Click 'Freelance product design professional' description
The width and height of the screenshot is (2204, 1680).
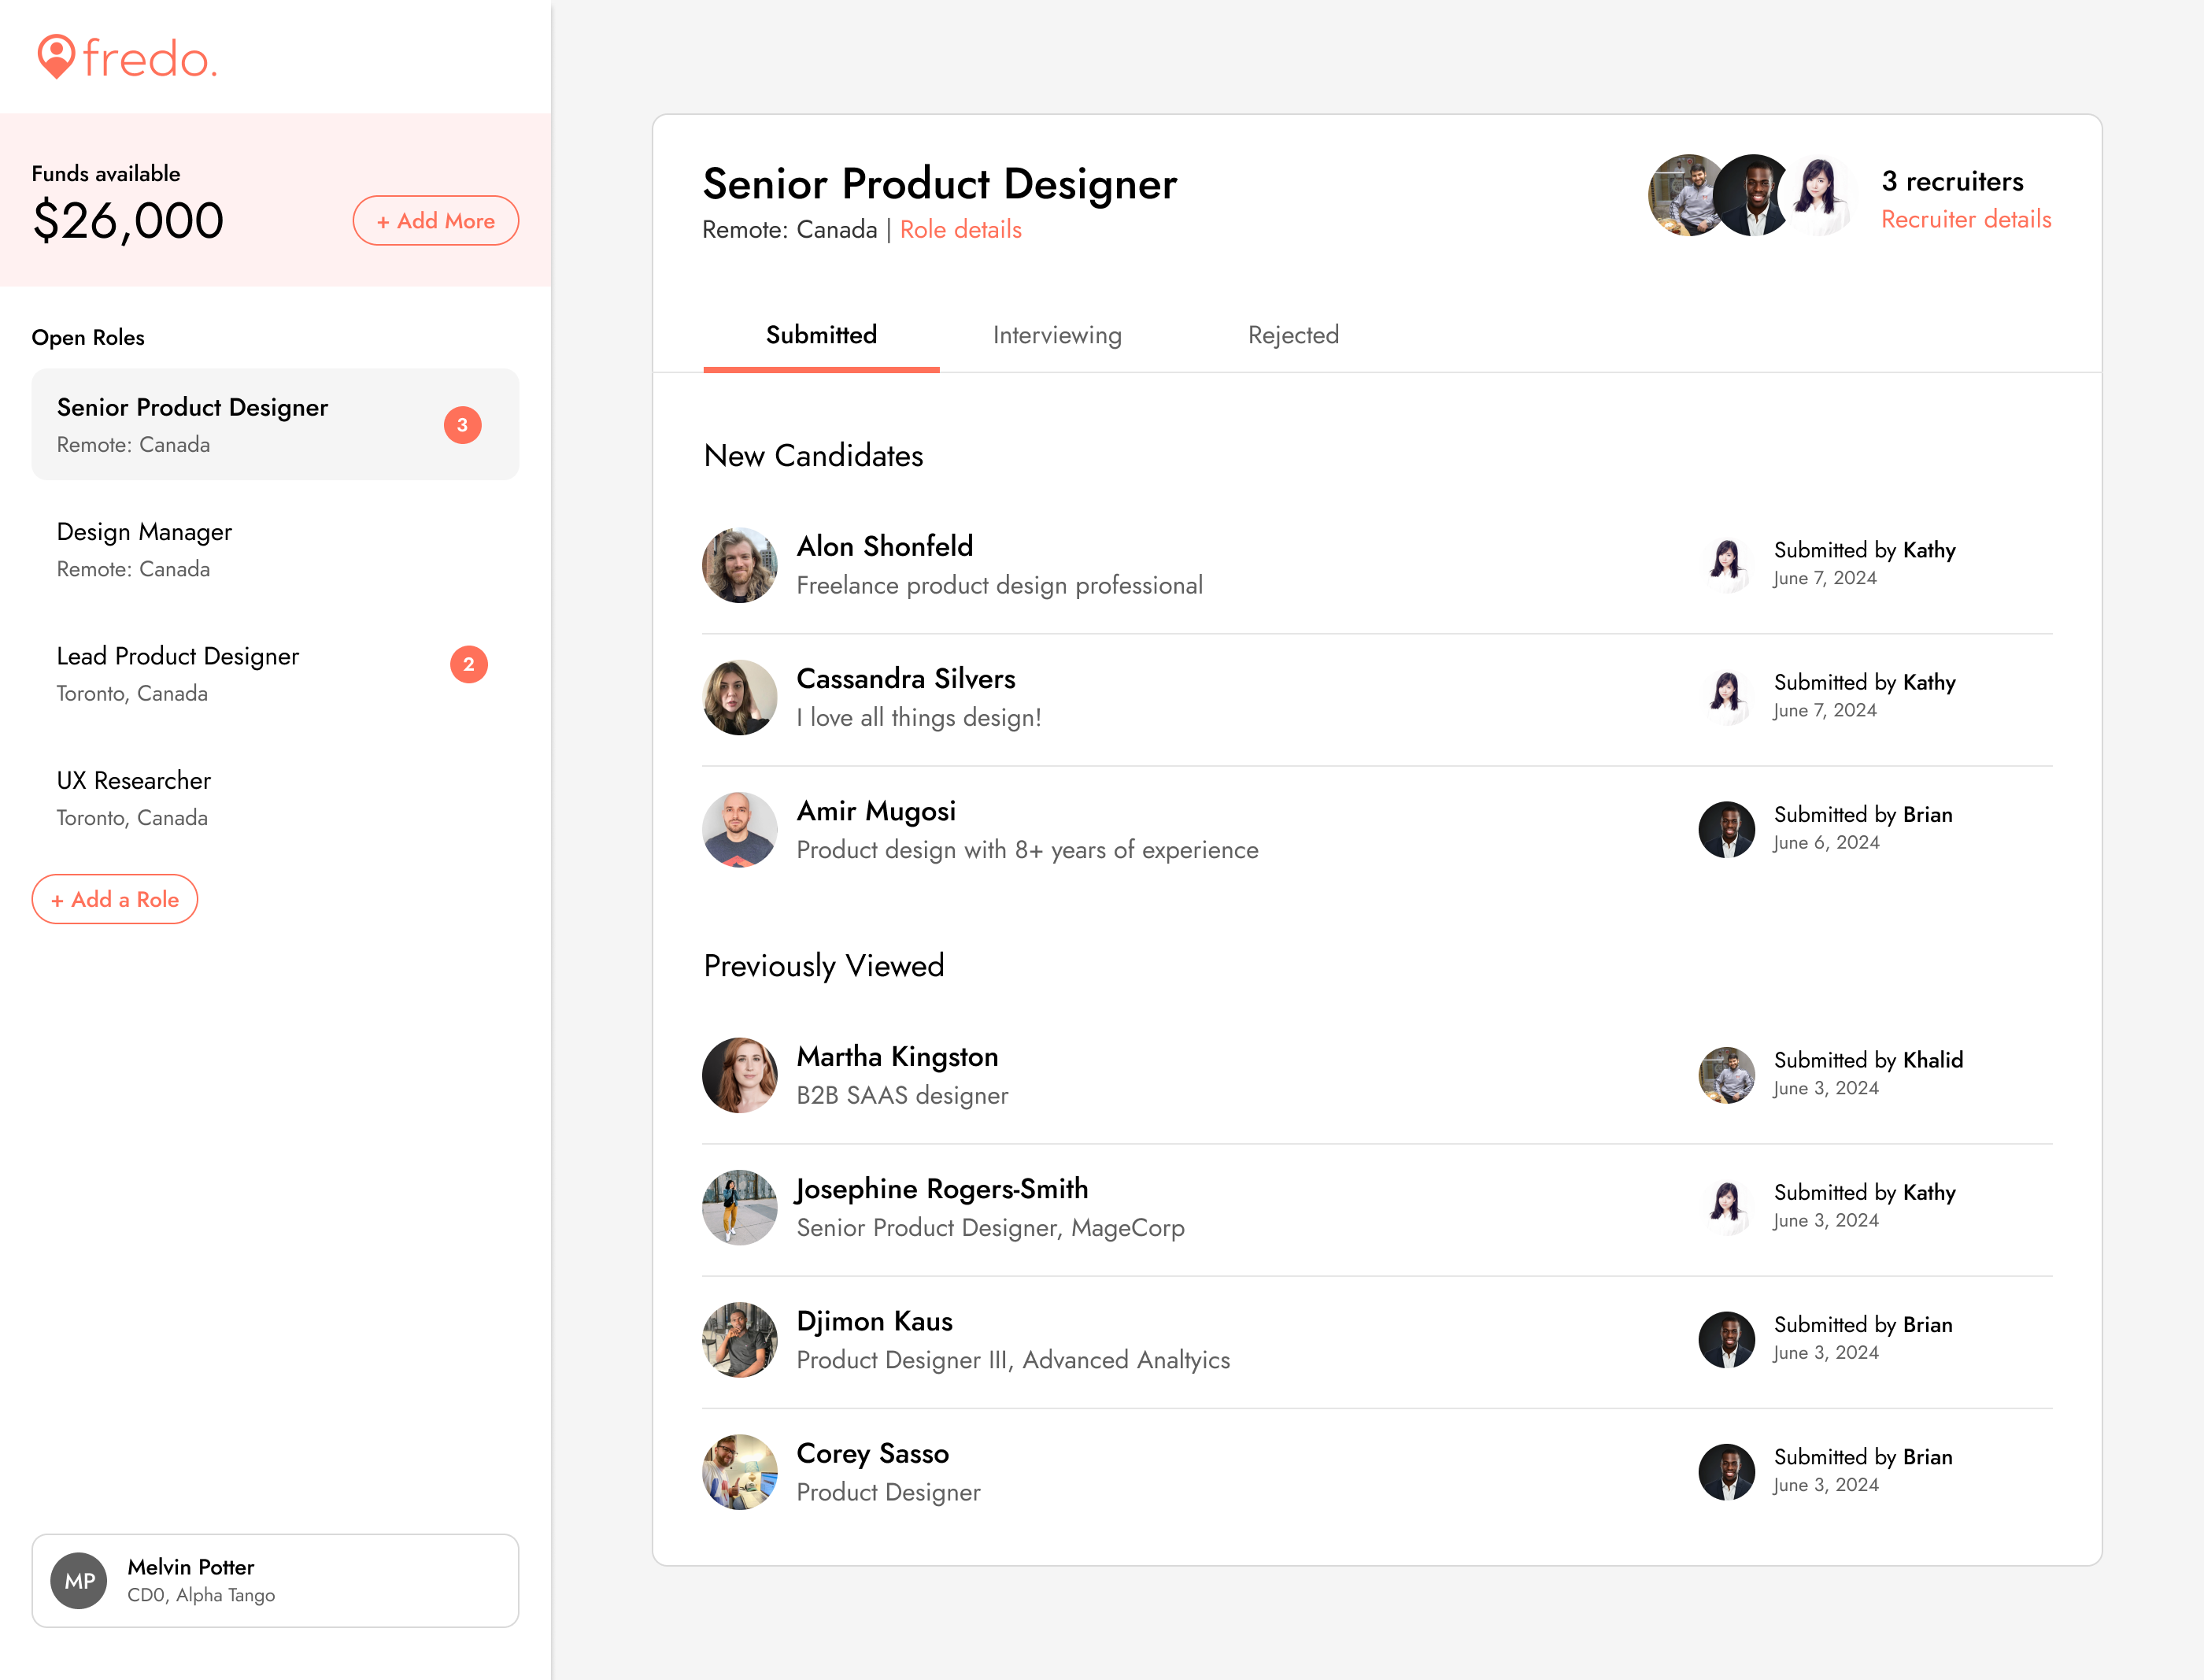pyautogui.click(x=999, y=585)
